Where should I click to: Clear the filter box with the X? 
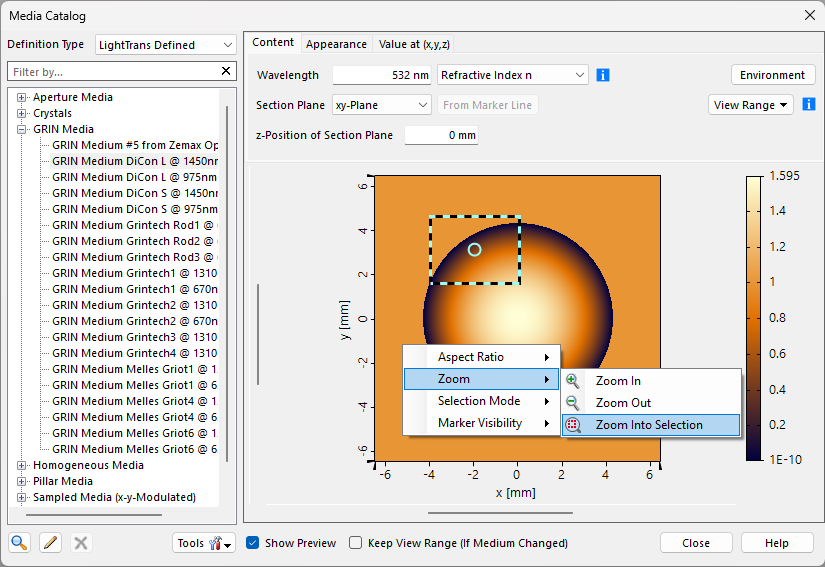coord(226,71)
